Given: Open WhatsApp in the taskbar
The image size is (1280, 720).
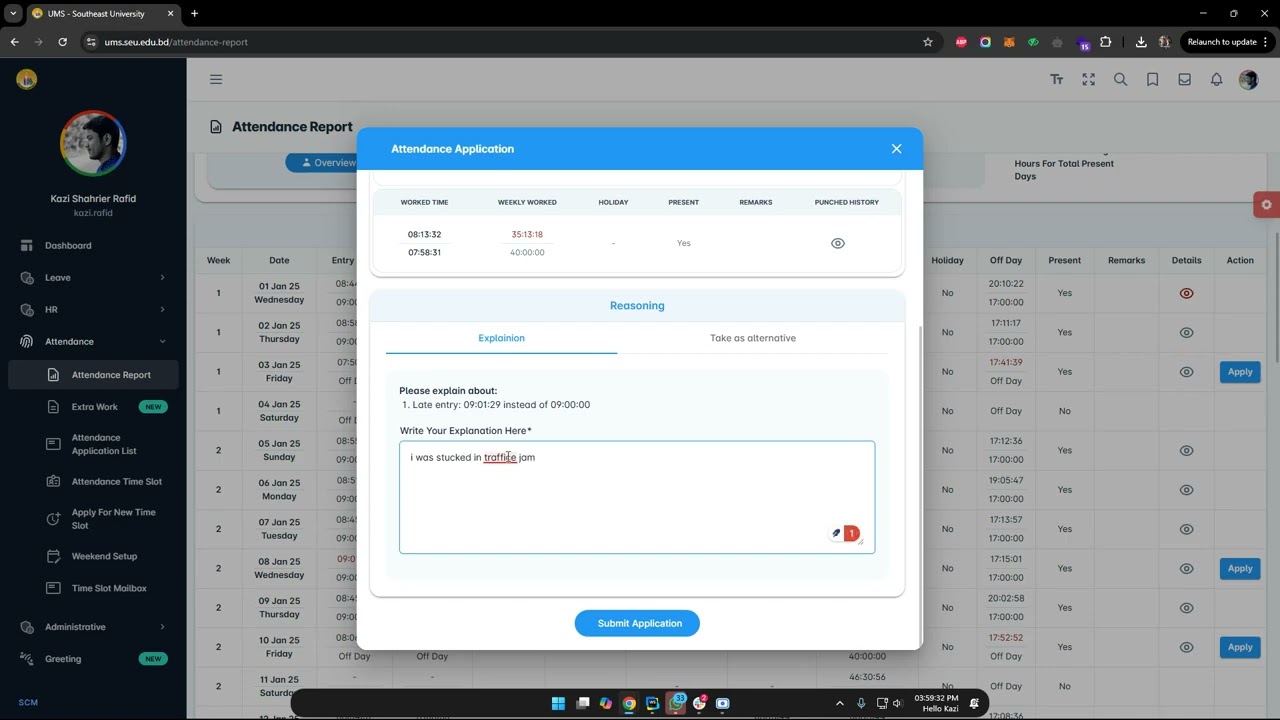Looking at the screenshot, I should [677, 703].
